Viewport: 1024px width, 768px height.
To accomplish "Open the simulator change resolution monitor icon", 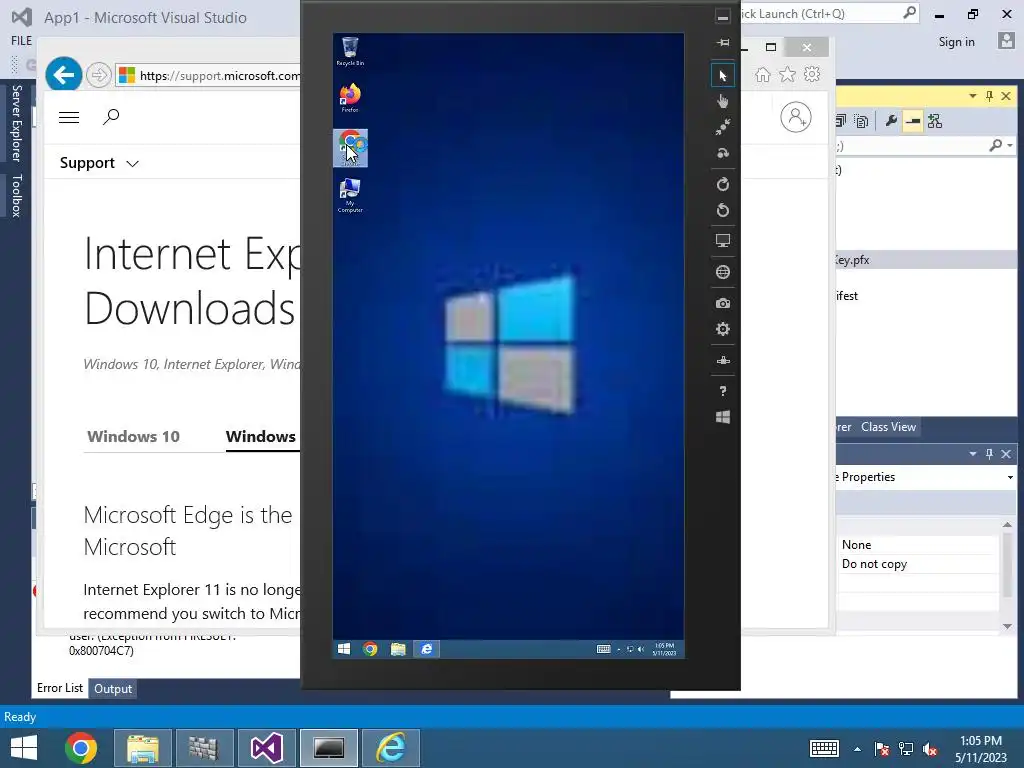I will pyautogui.click(x=723, y=241).
